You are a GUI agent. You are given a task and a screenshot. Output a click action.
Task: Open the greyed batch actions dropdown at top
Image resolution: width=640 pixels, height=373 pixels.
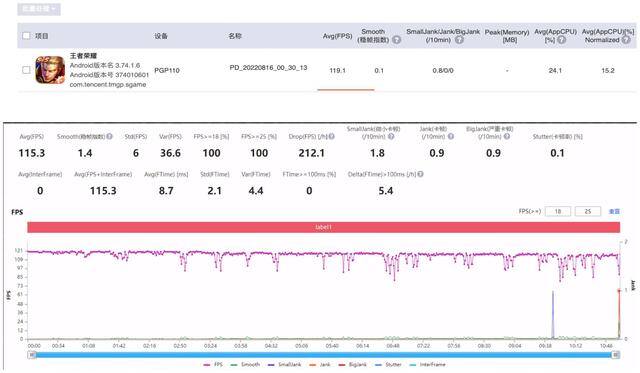point(39,9)
